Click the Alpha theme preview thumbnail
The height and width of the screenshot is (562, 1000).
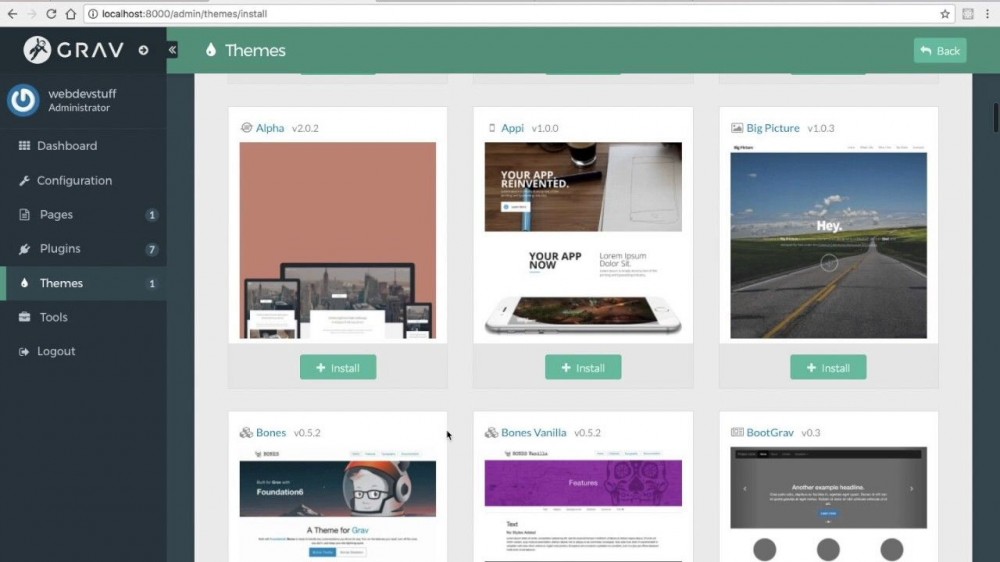coord(338,240)
